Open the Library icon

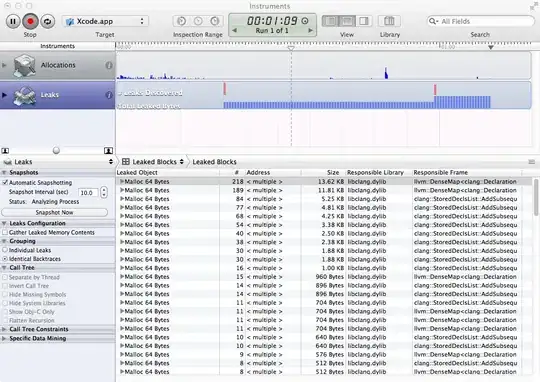389,21
